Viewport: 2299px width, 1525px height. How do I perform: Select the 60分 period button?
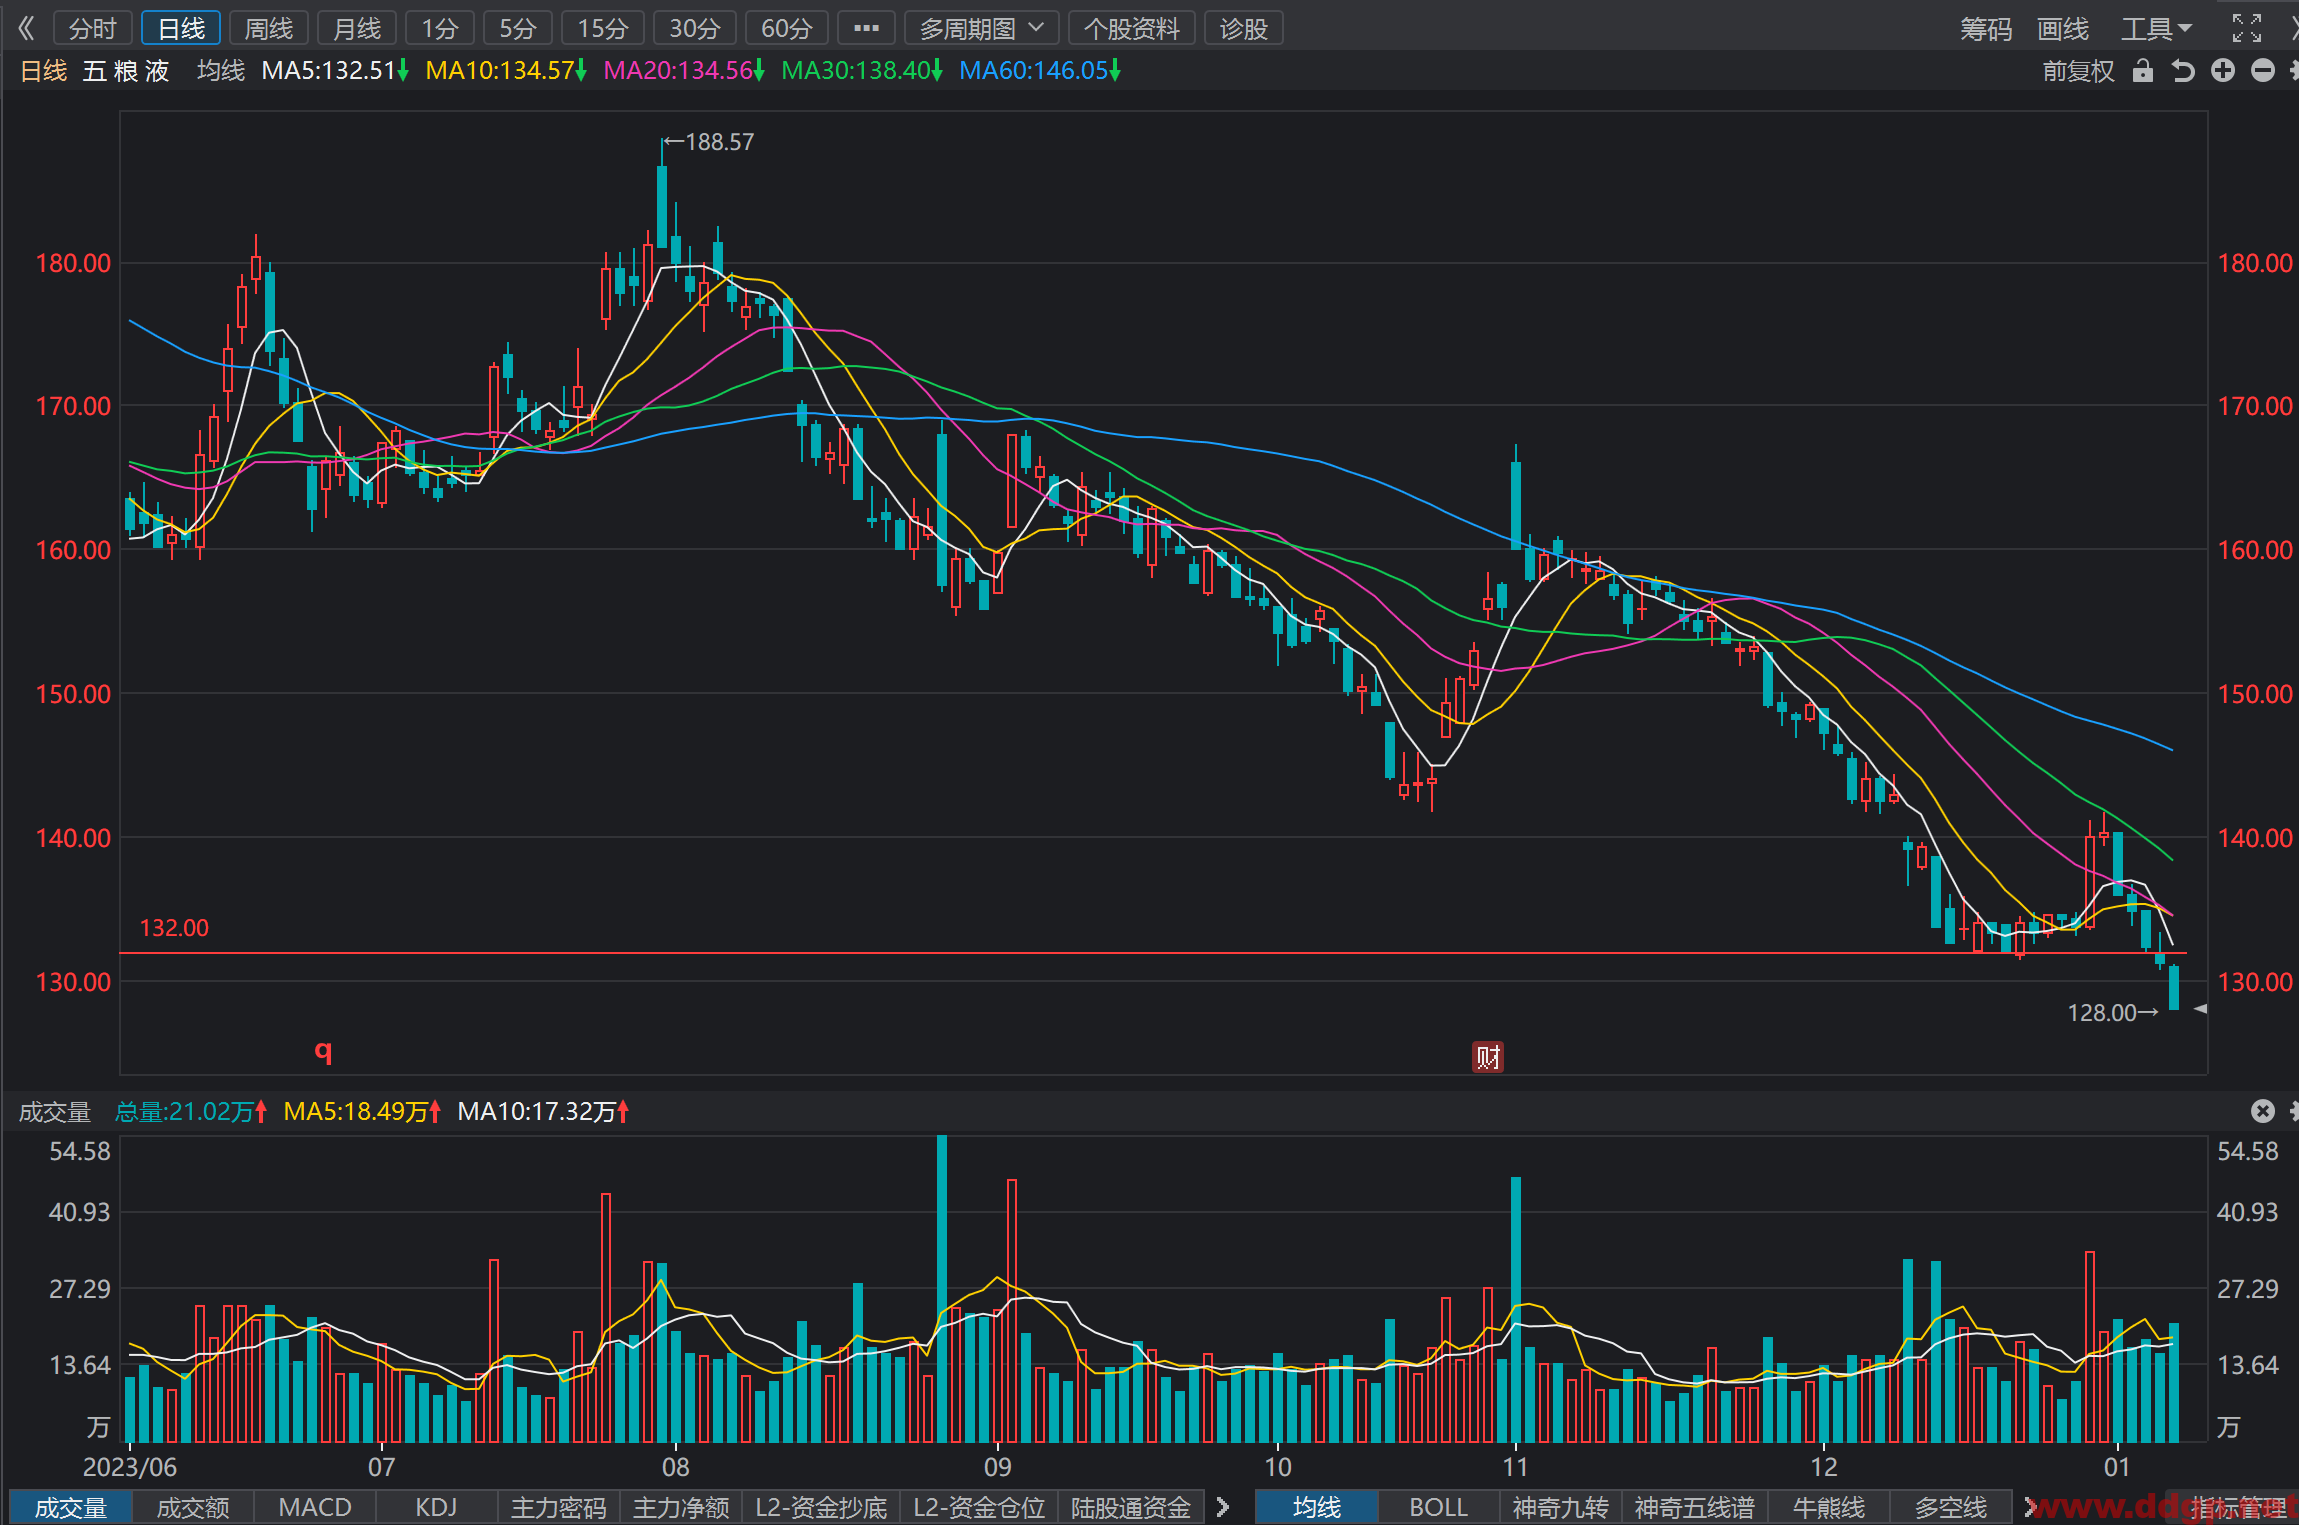click(x=786, y=28)
